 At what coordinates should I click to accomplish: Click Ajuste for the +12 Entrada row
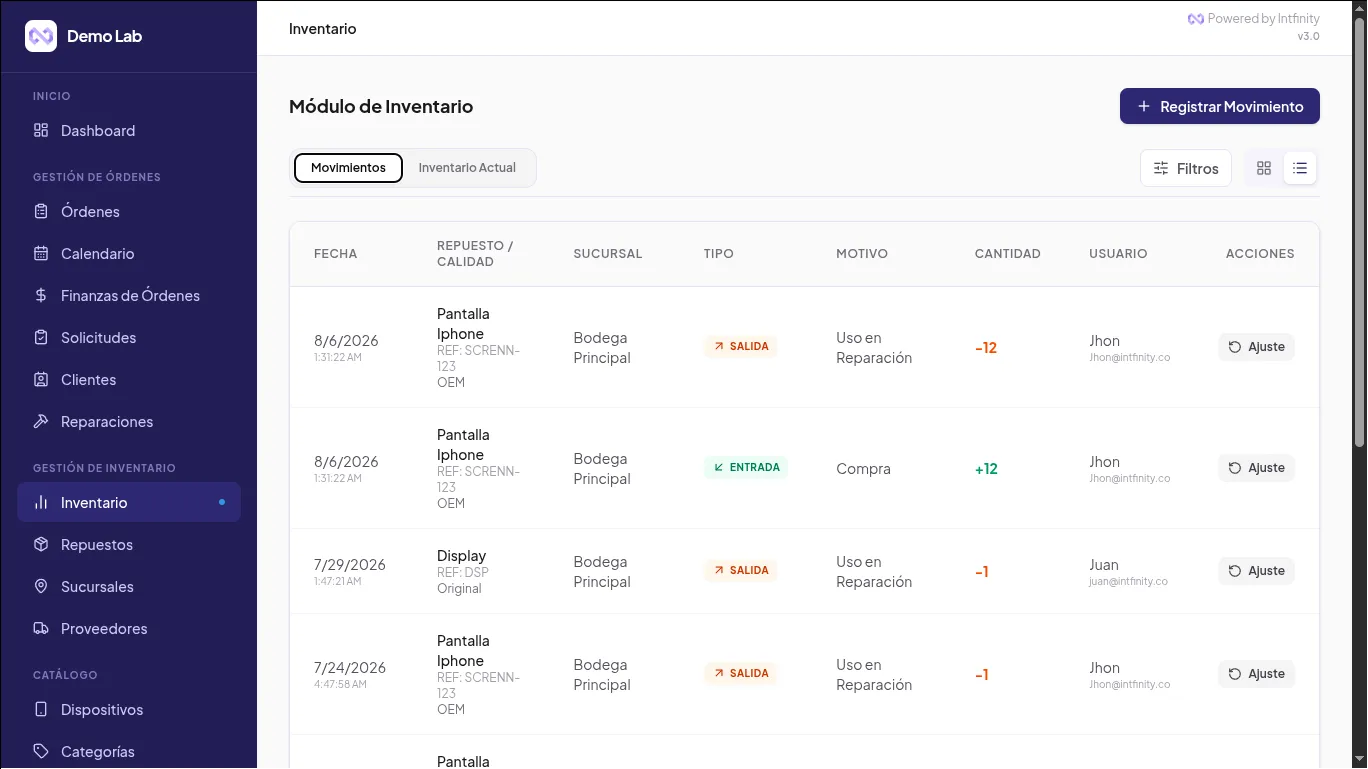point(1257,468)
